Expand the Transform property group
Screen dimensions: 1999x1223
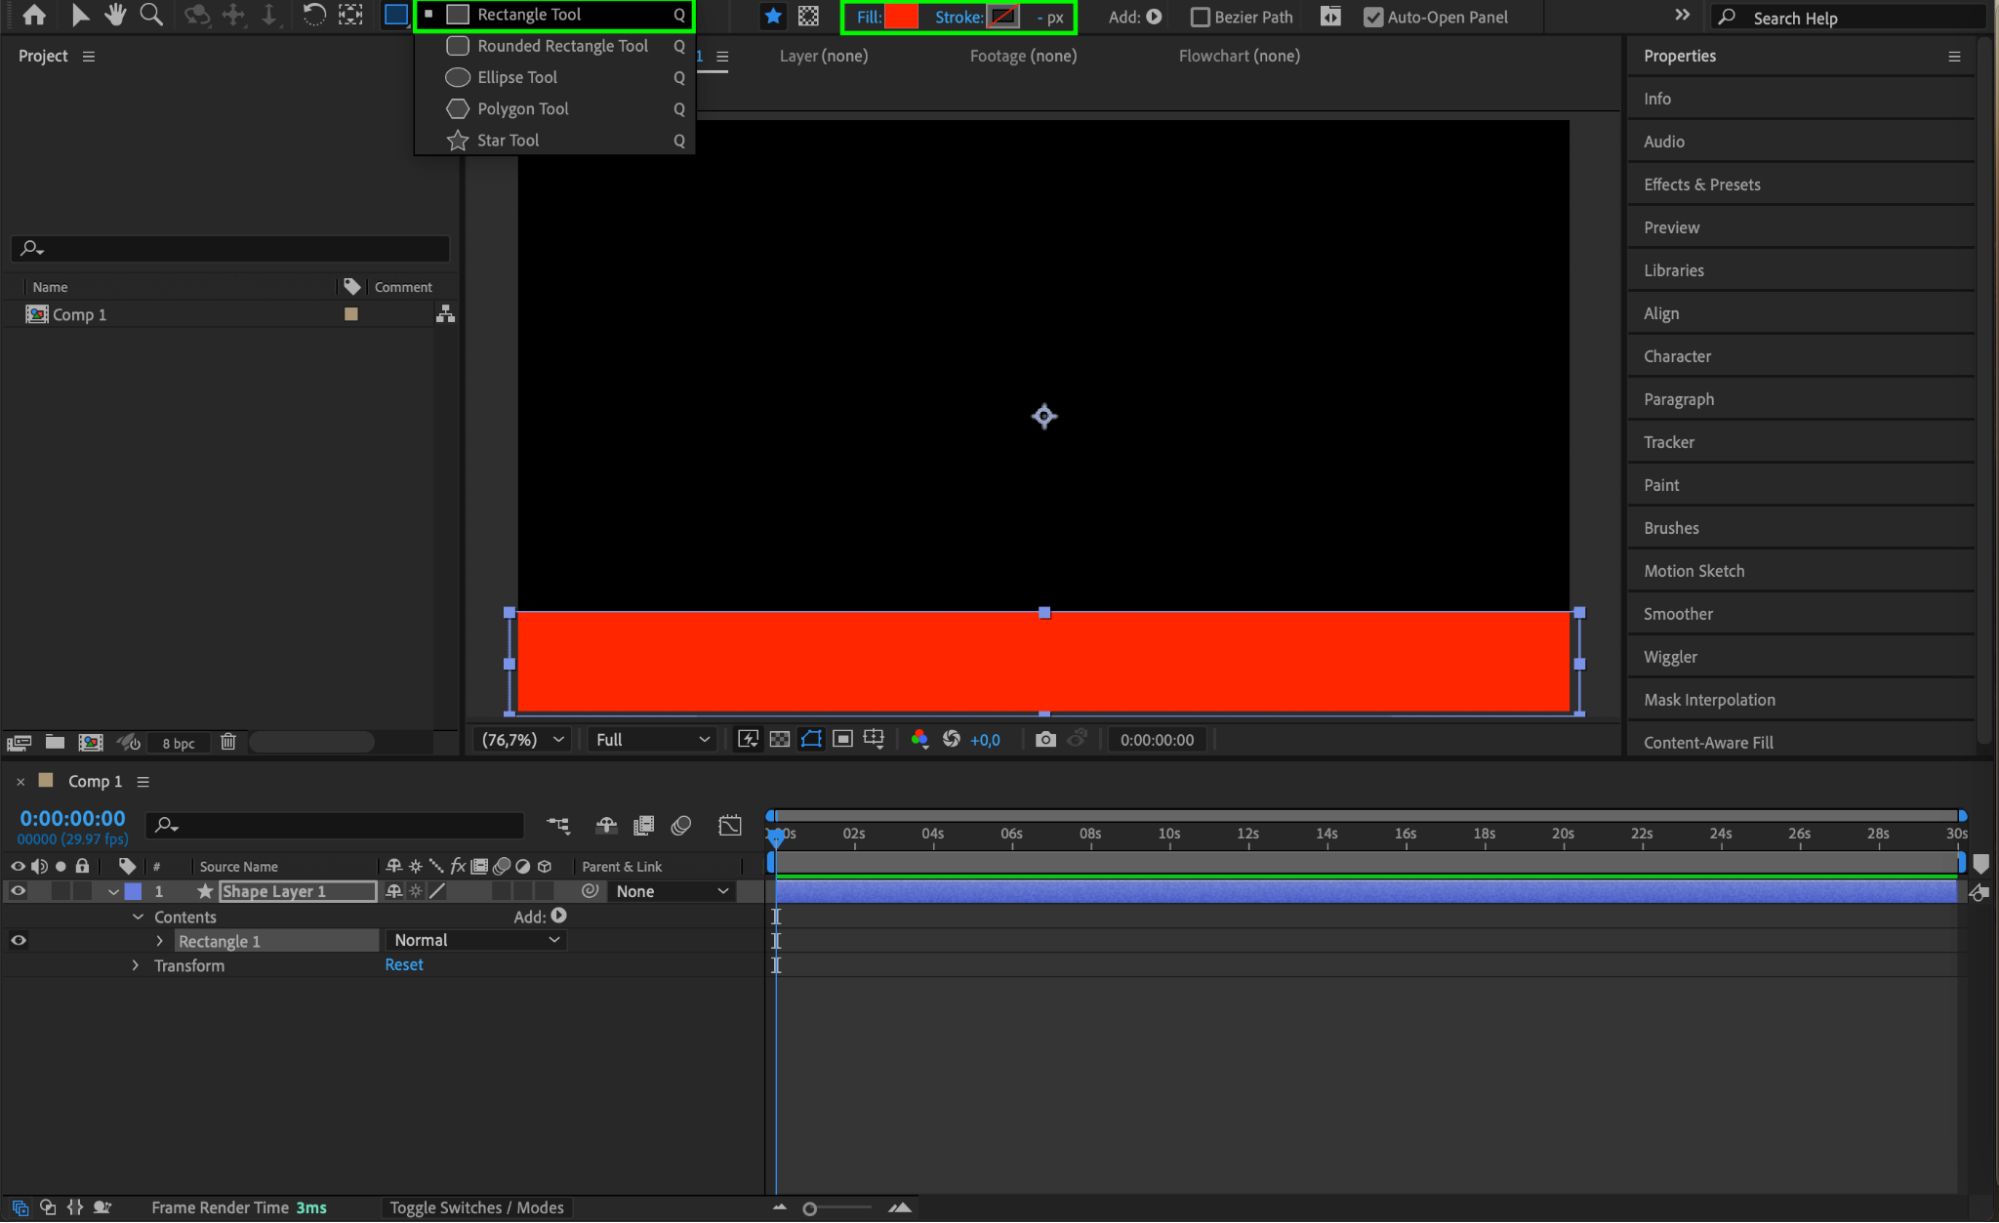tap(136, 965)
